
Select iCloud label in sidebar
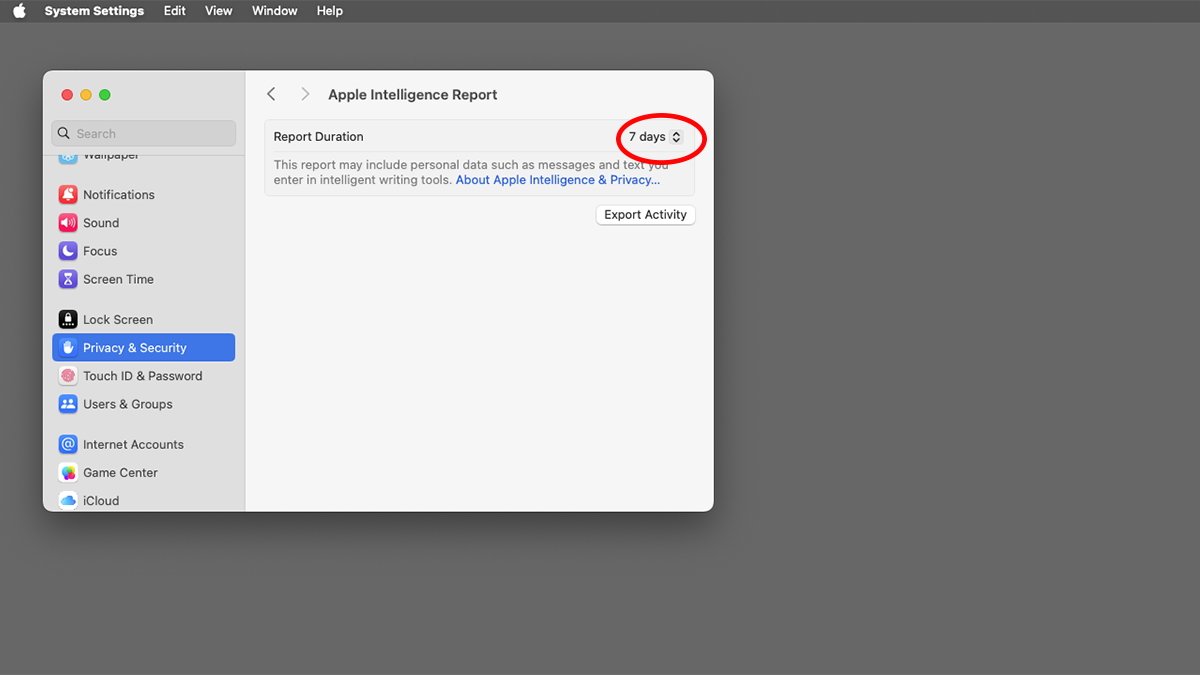point(101,500)
